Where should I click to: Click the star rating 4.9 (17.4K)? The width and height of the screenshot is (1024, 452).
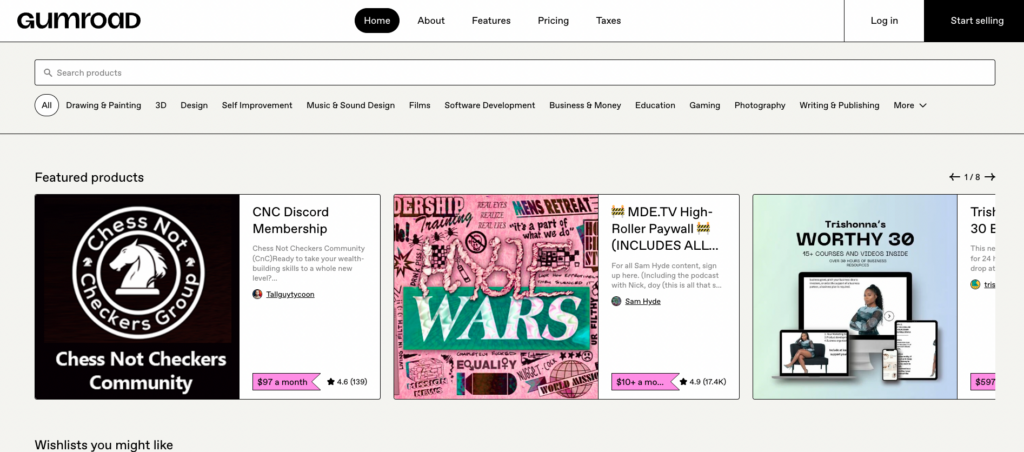tap(702, 381)
